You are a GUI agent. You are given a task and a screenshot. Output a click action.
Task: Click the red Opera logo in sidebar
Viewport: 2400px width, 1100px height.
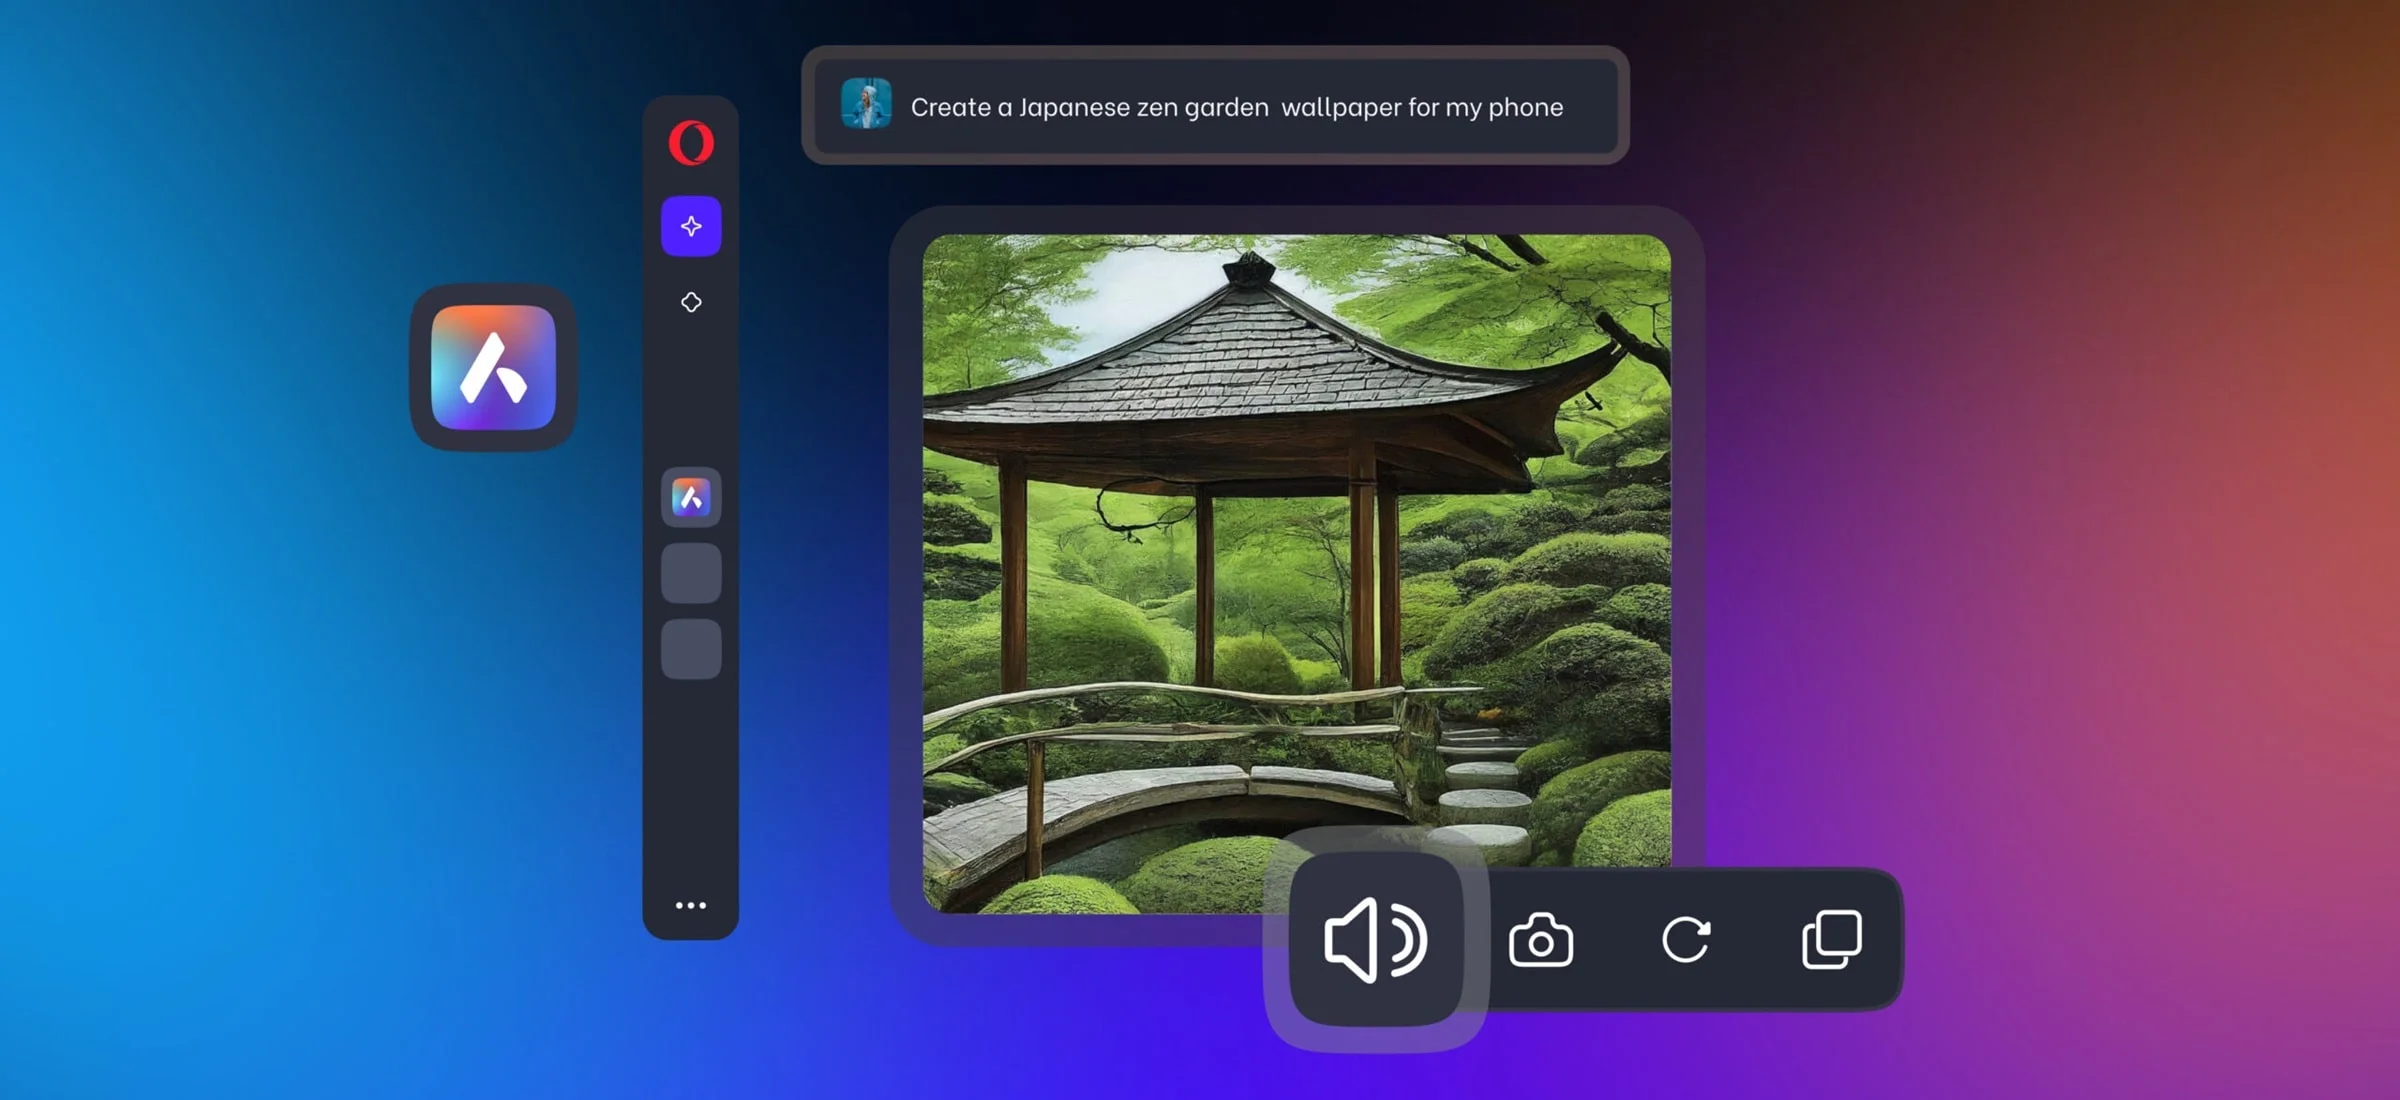click(691, 143)
